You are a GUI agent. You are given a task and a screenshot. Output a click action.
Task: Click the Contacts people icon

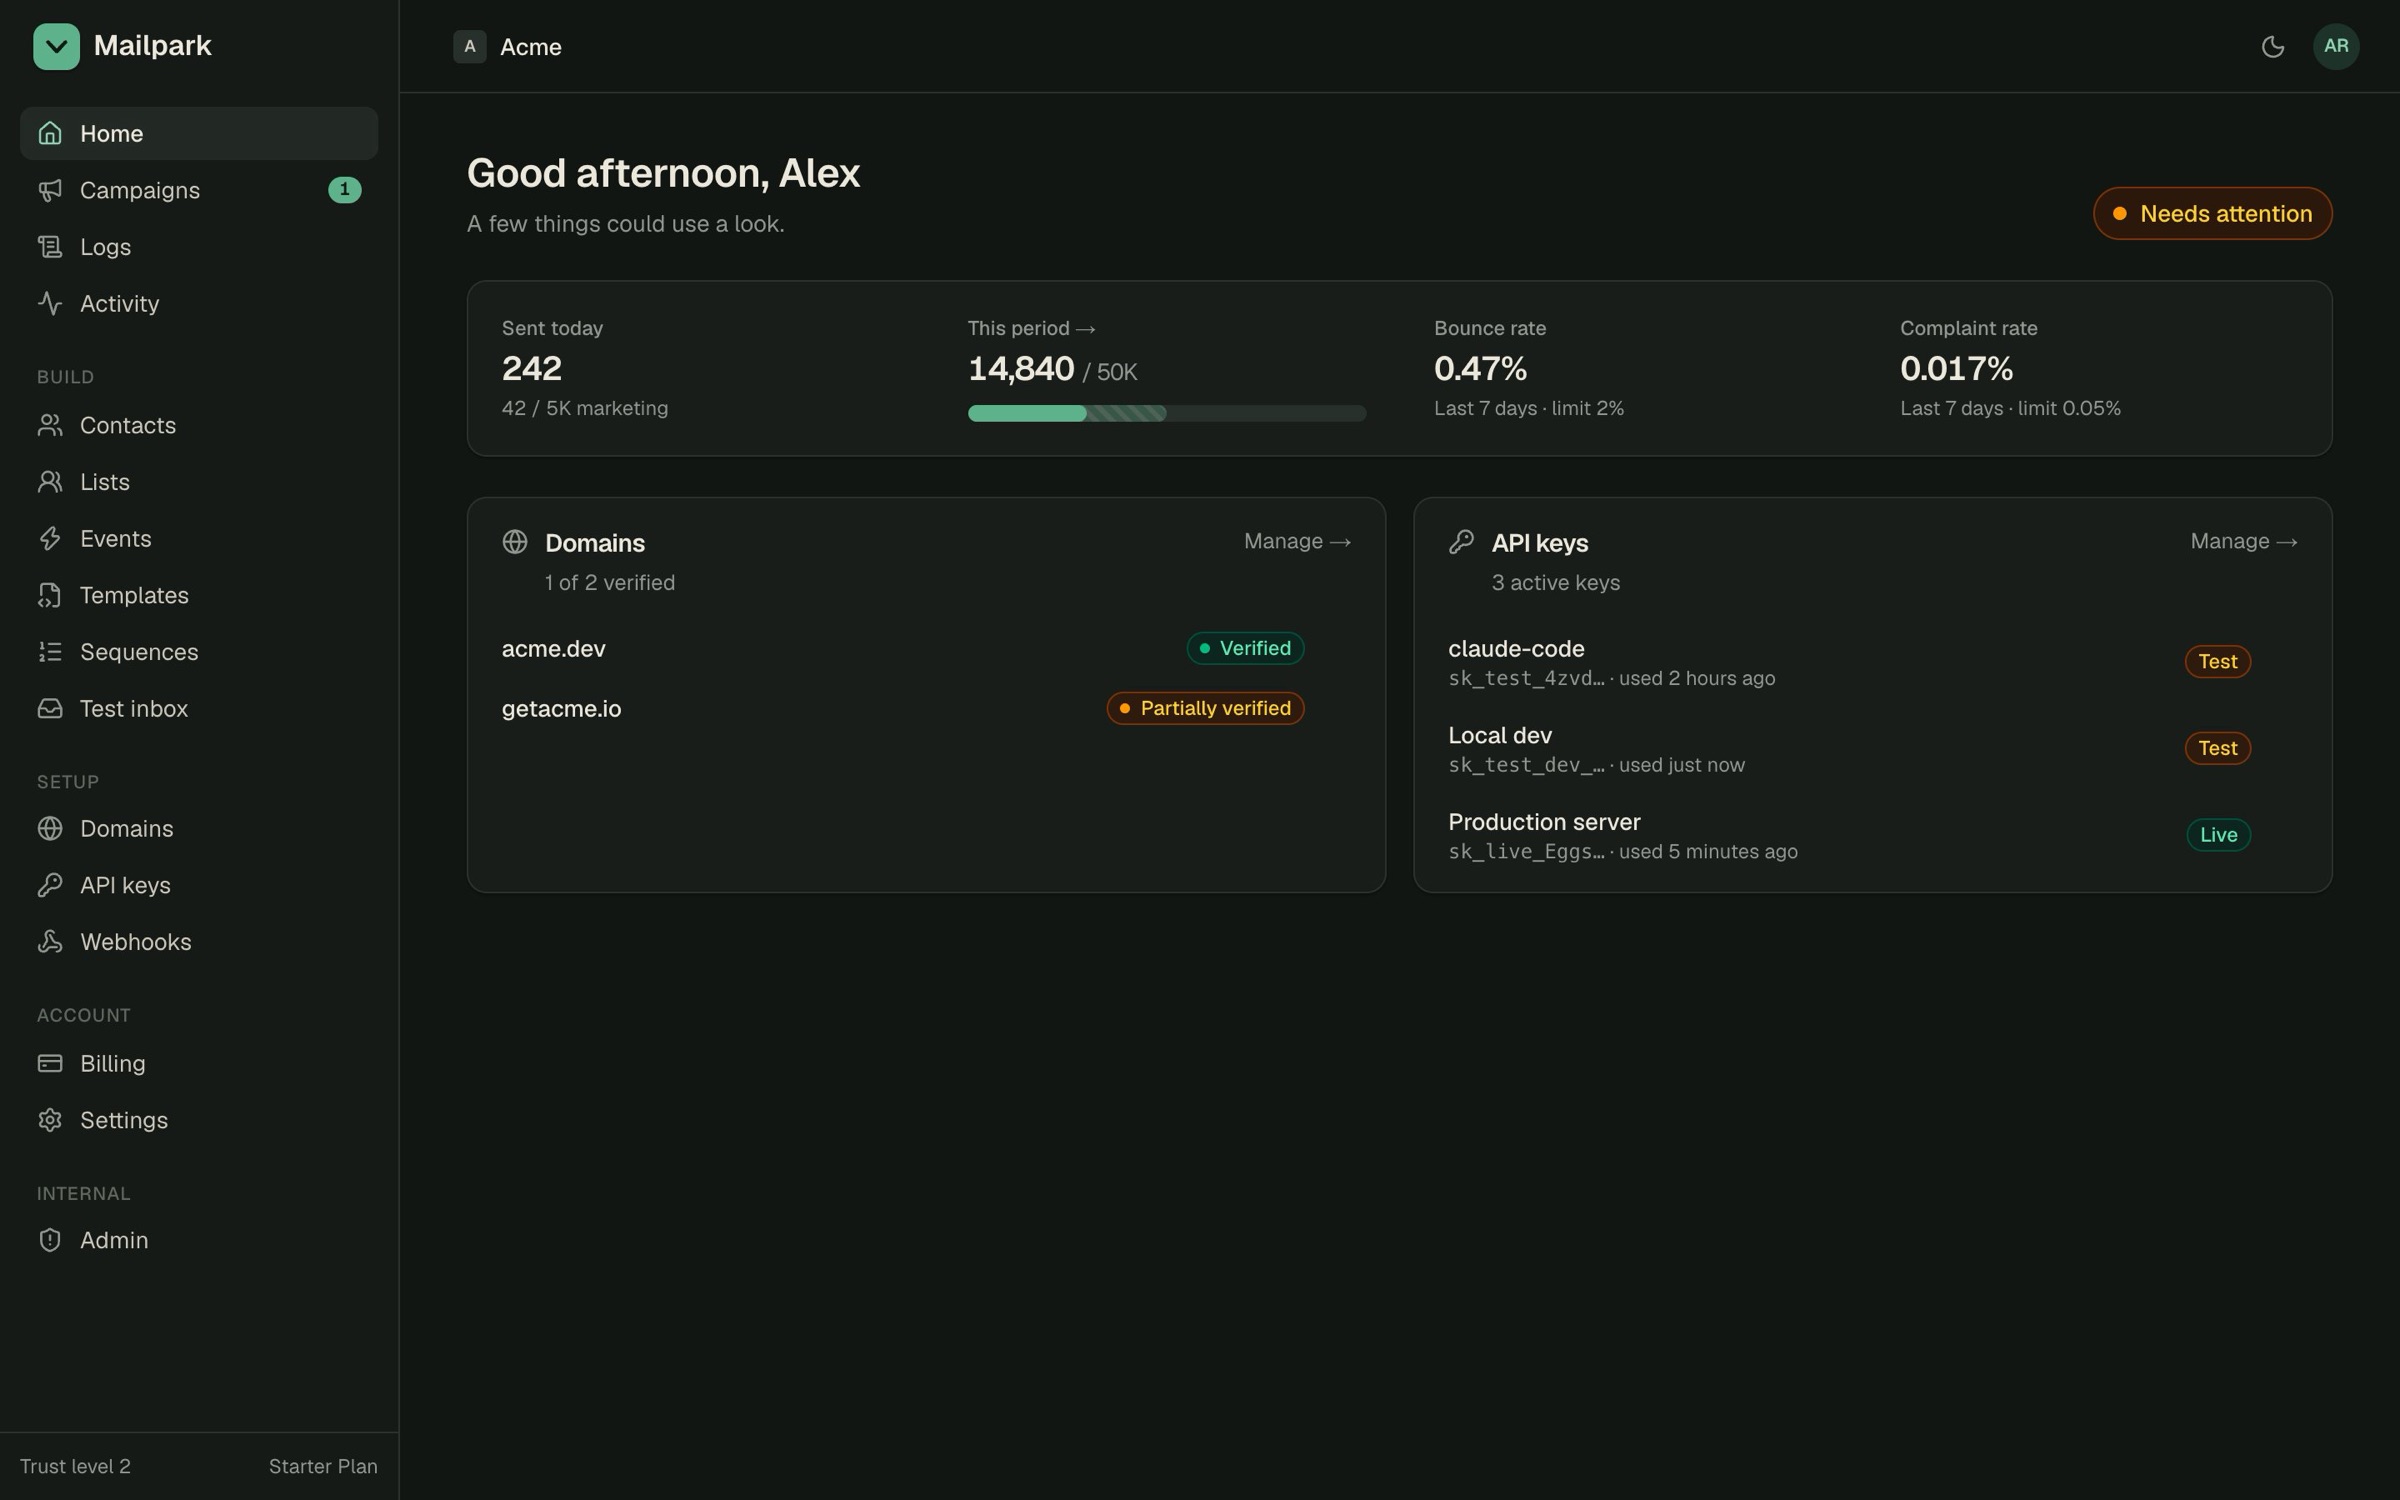point(50,425)
